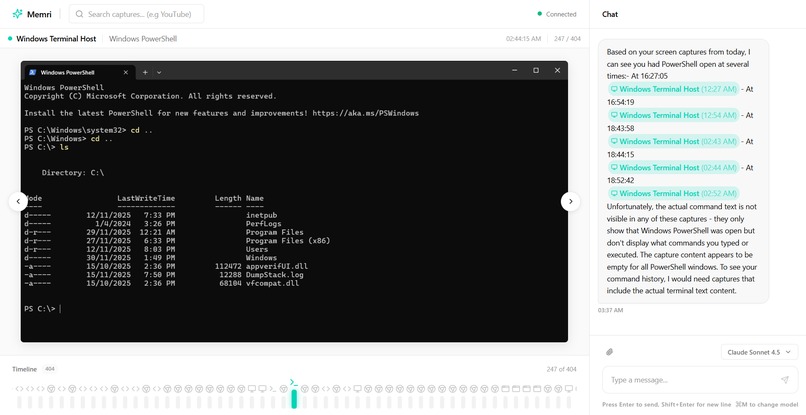This screenshot has height=415, width=806.
Task: Select the active teal timeline marker bar
Action: tap(294, 399)
